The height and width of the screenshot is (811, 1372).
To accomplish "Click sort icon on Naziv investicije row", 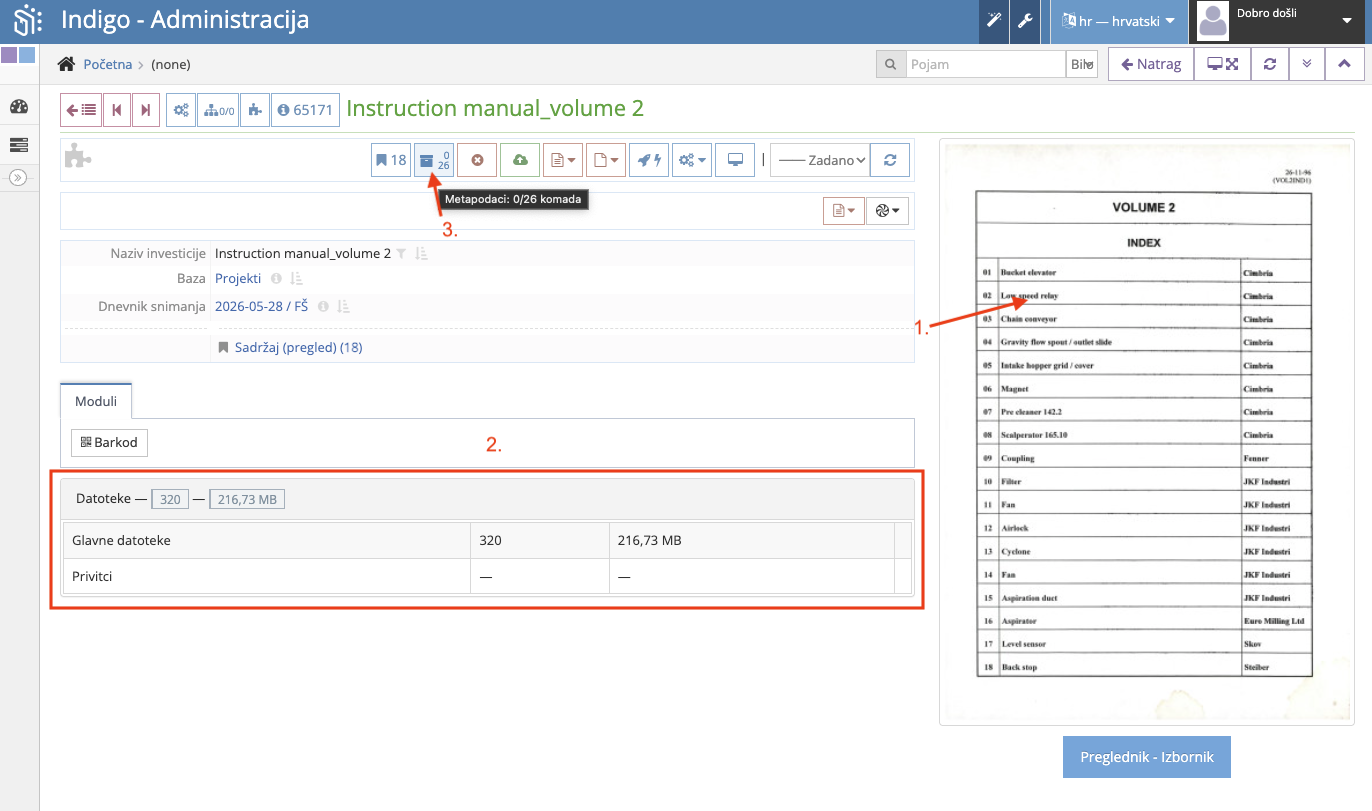I will 421,254.
